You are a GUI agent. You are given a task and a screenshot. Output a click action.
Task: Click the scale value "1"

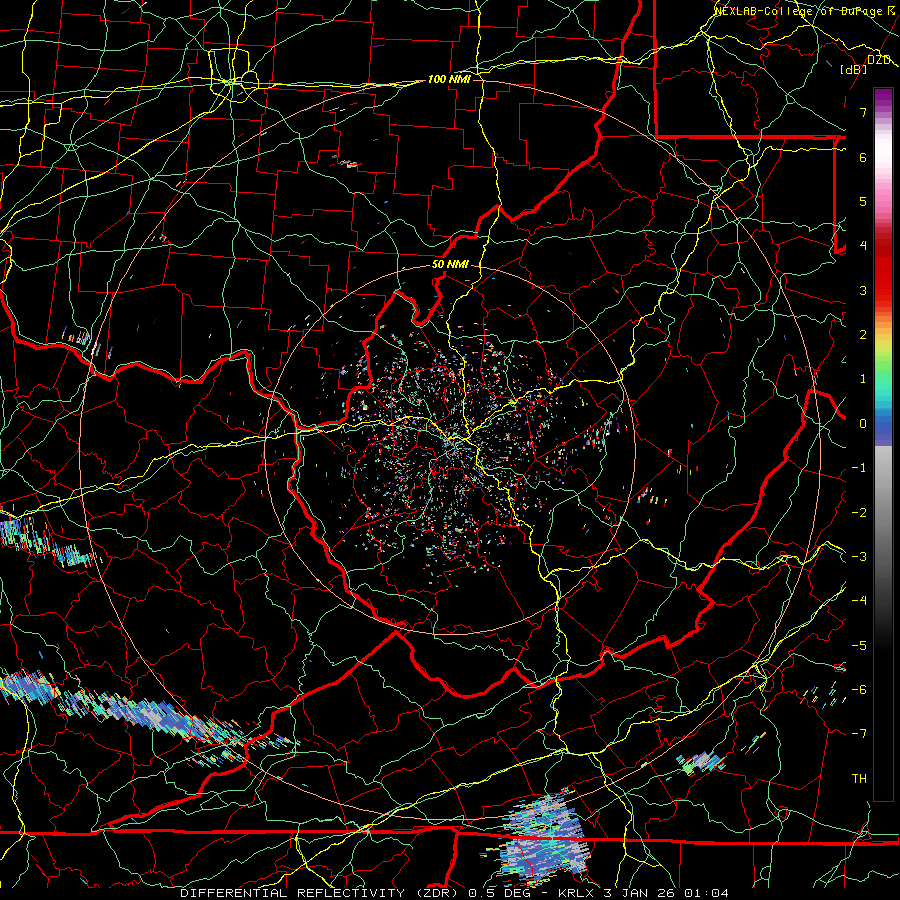pyautogui.click(x=863, y=379)
